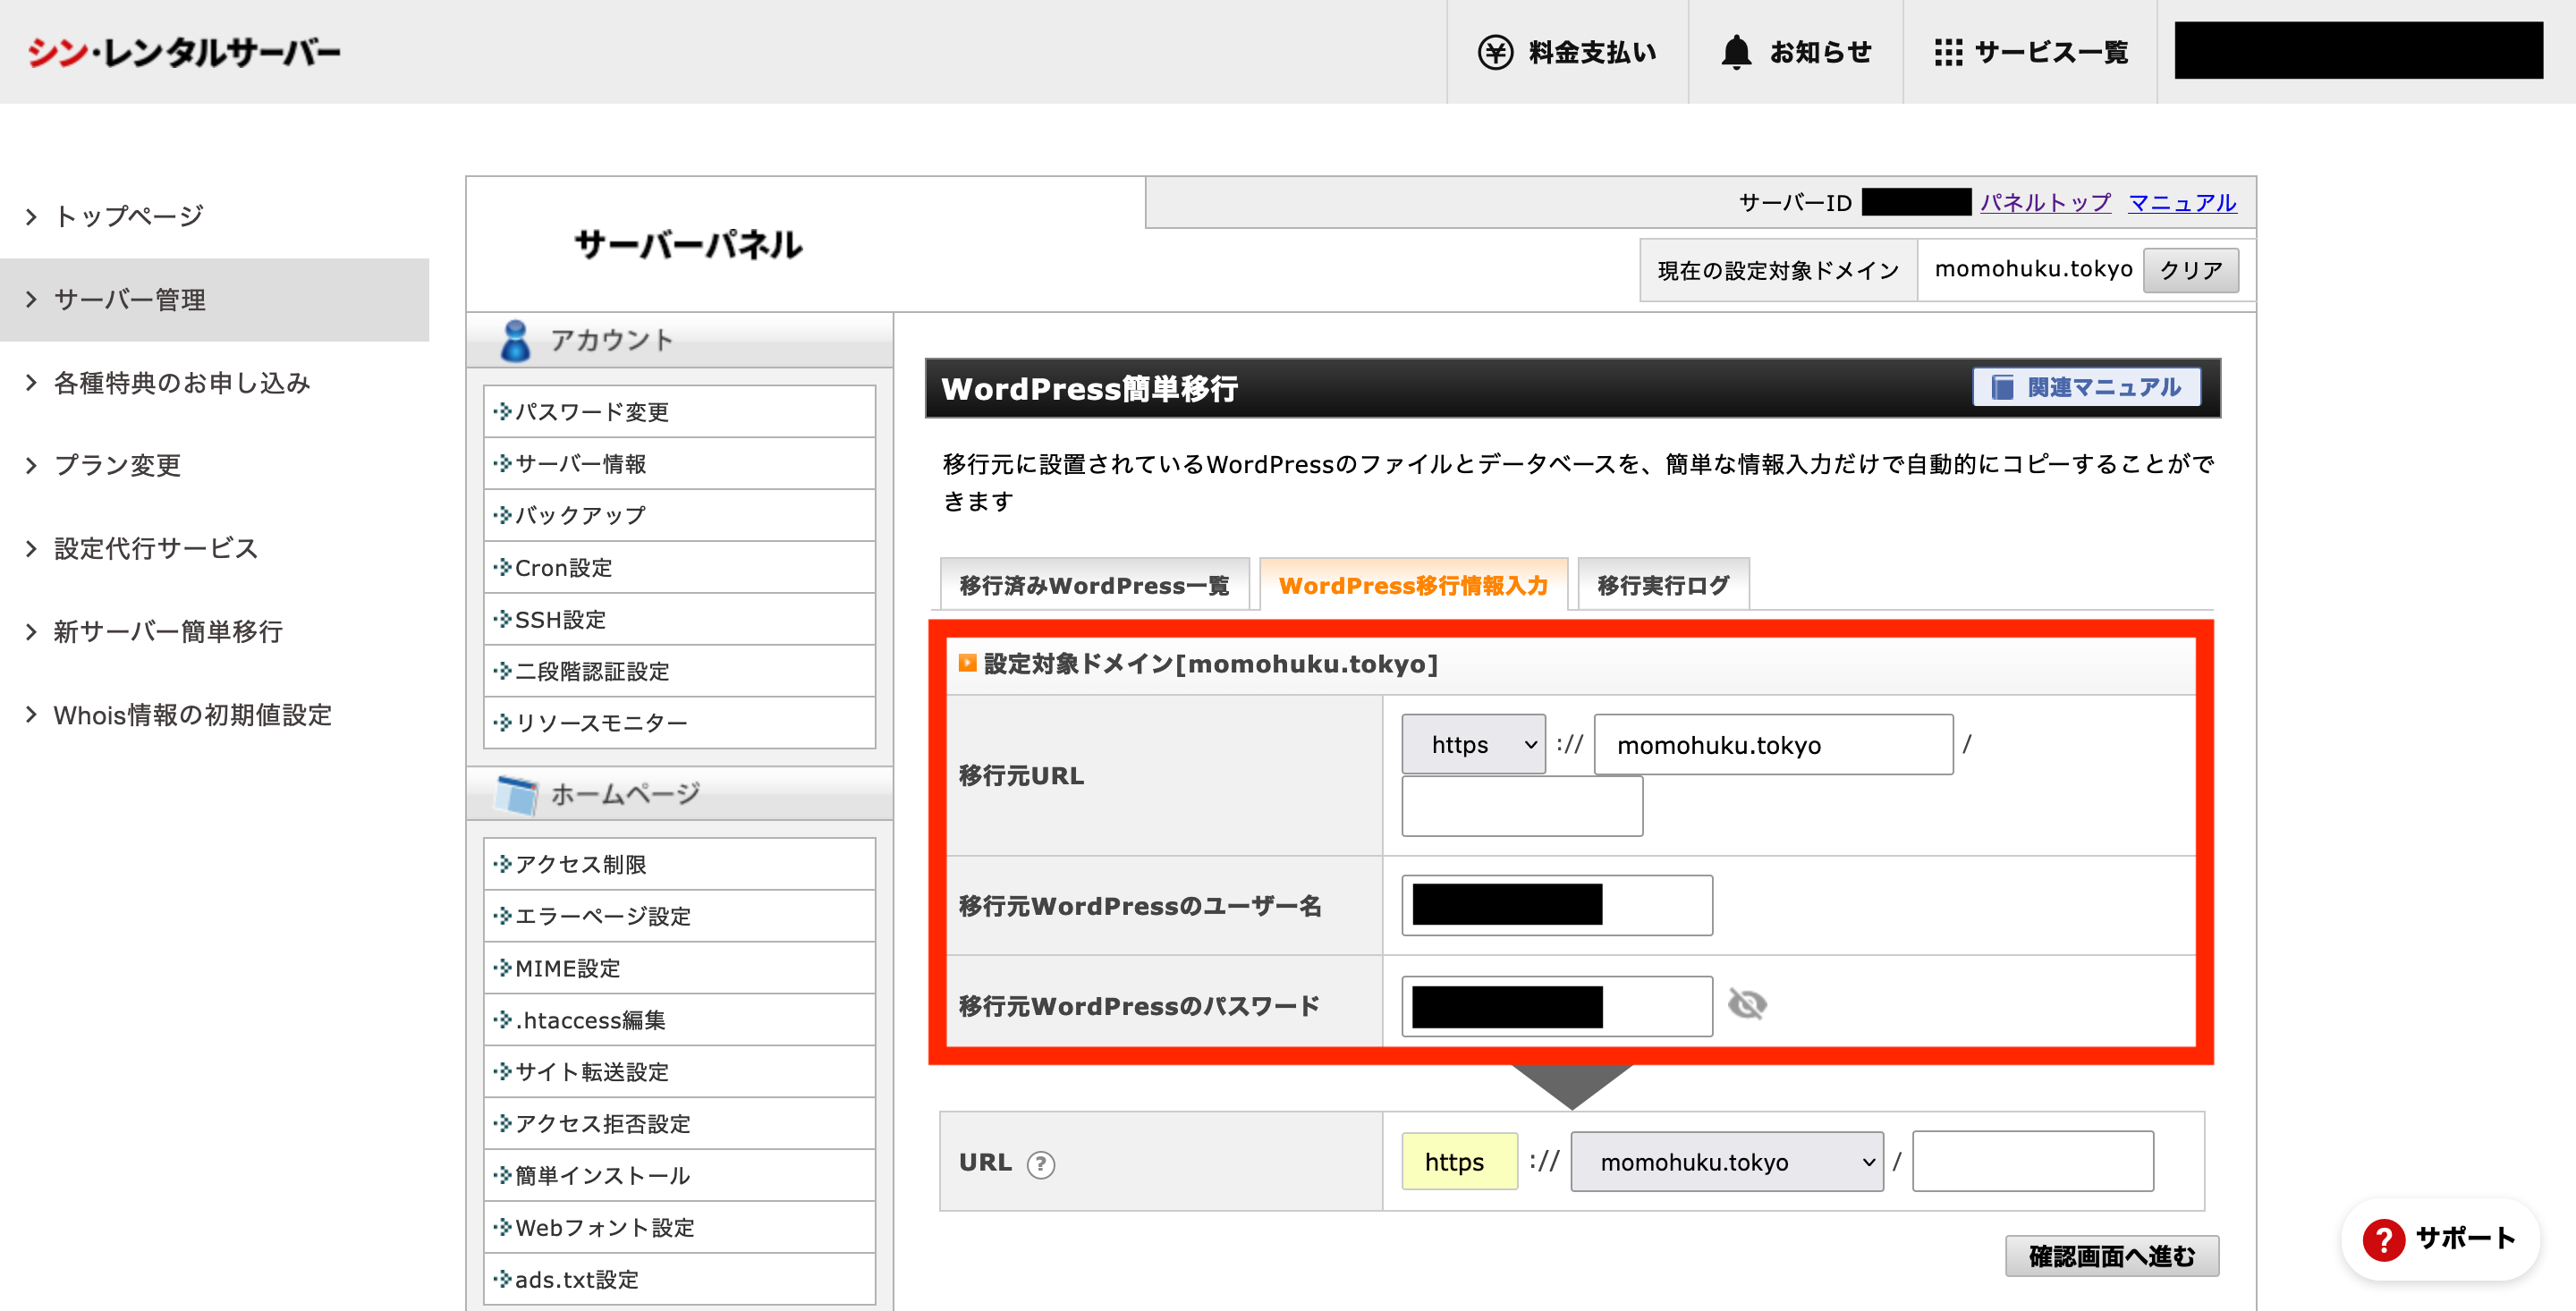The image size is (2576, 1311).
Task: Open サイト転送設定 menu item
Action: tap(679, 1072)
